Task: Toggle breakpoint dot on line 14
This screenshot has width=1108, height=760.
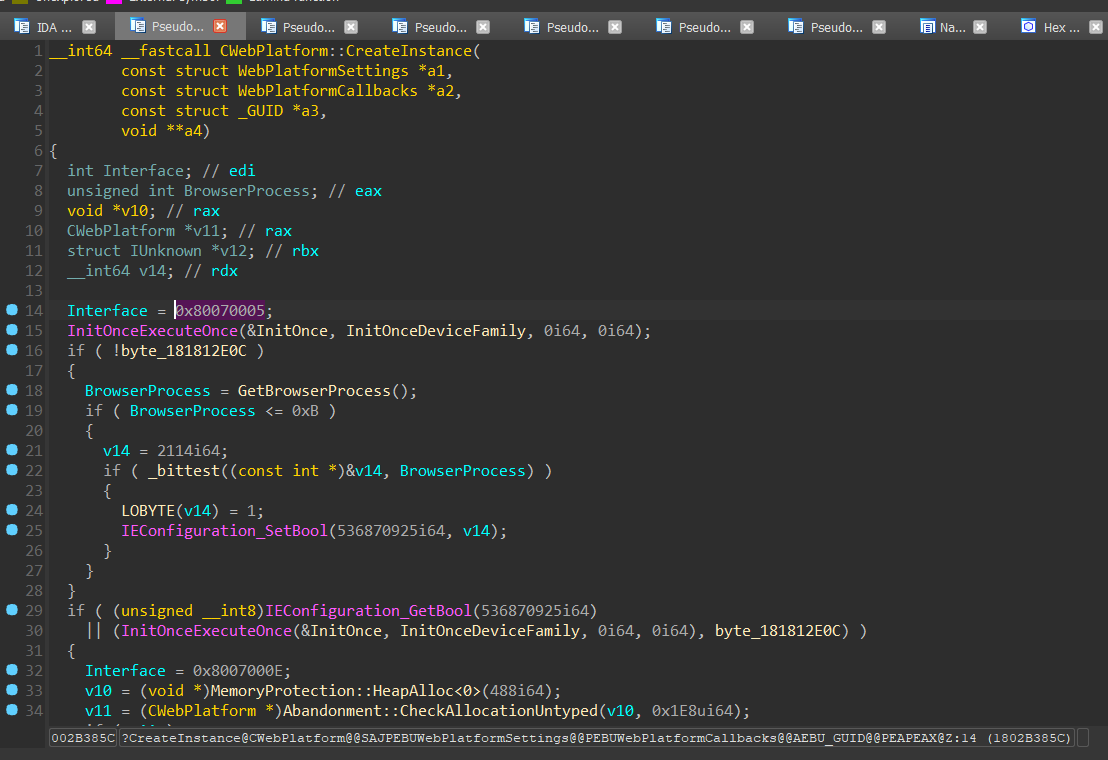Action: pyautogui.click(x=12, y=310)
